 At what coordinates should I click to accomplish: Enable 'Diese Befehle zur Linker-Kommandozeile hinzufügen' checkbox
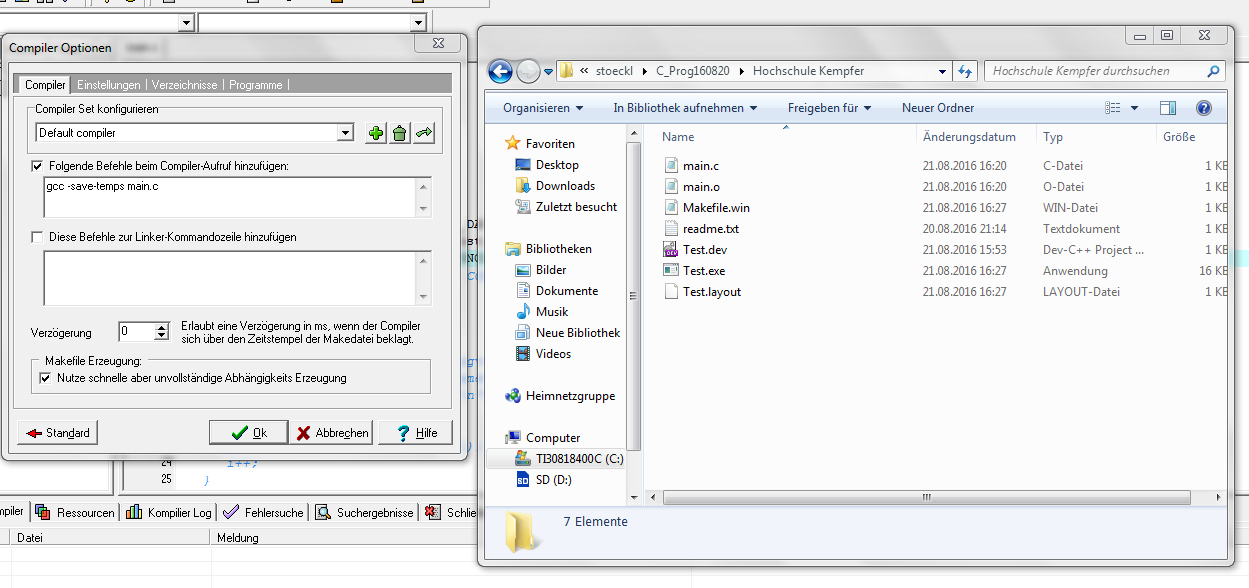pyautogui.click(x=38, y=237)
